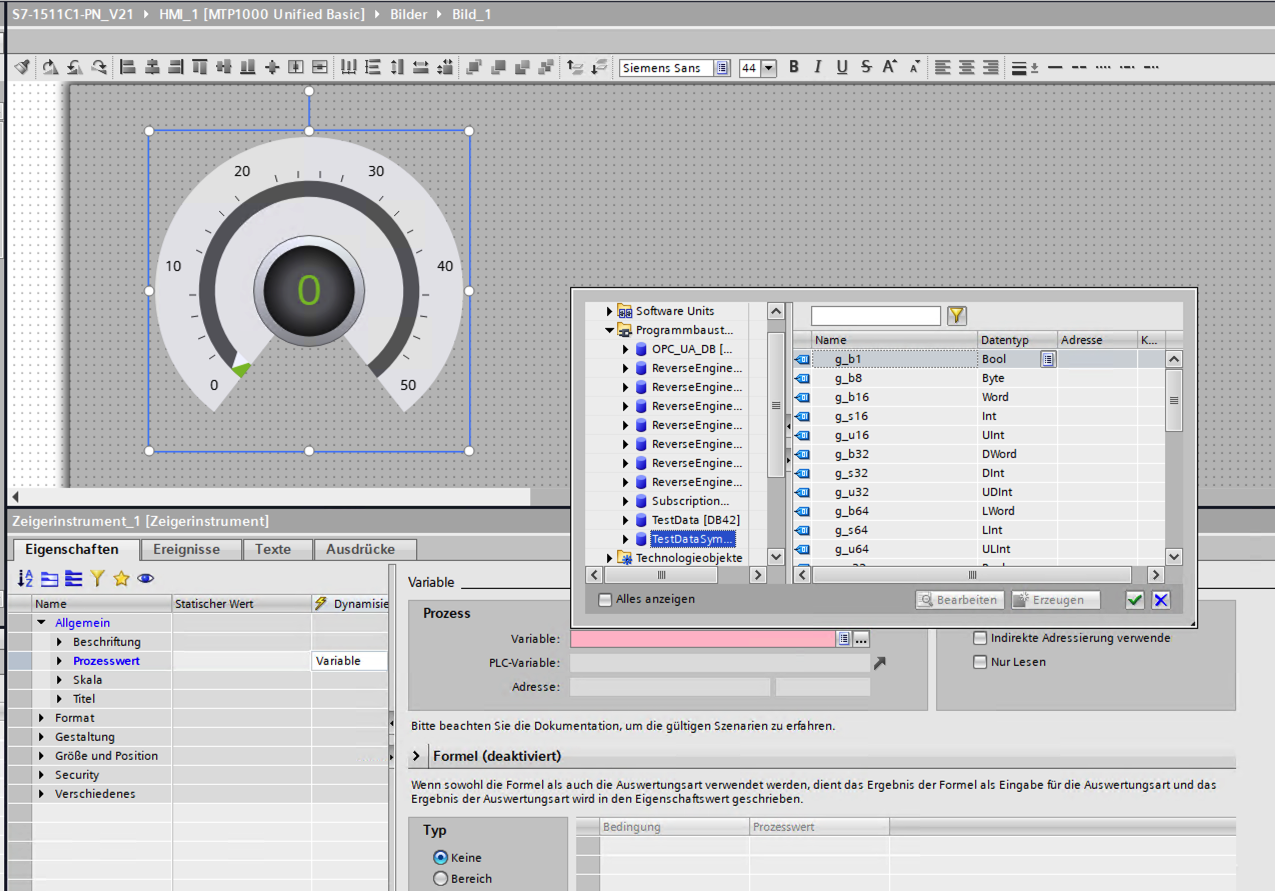Click the gauge's center value display

coord(309,290)
